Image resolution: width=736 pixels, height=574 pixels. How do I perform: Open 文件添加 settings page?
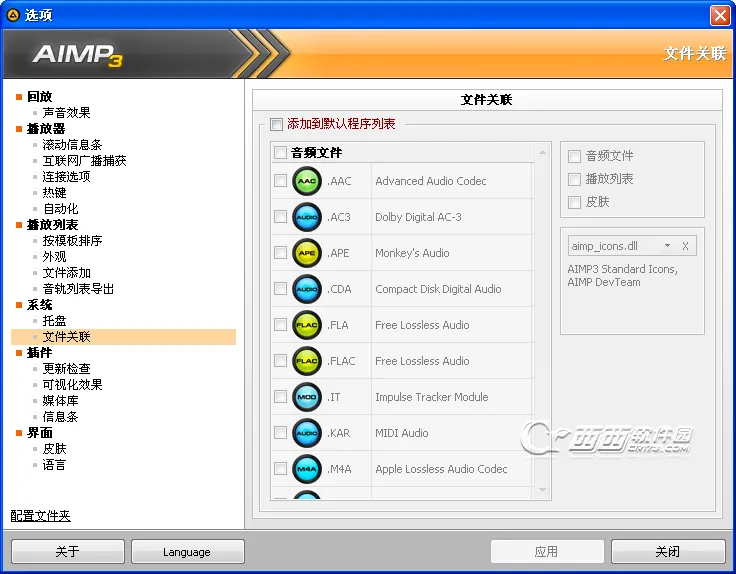[66, 273]
